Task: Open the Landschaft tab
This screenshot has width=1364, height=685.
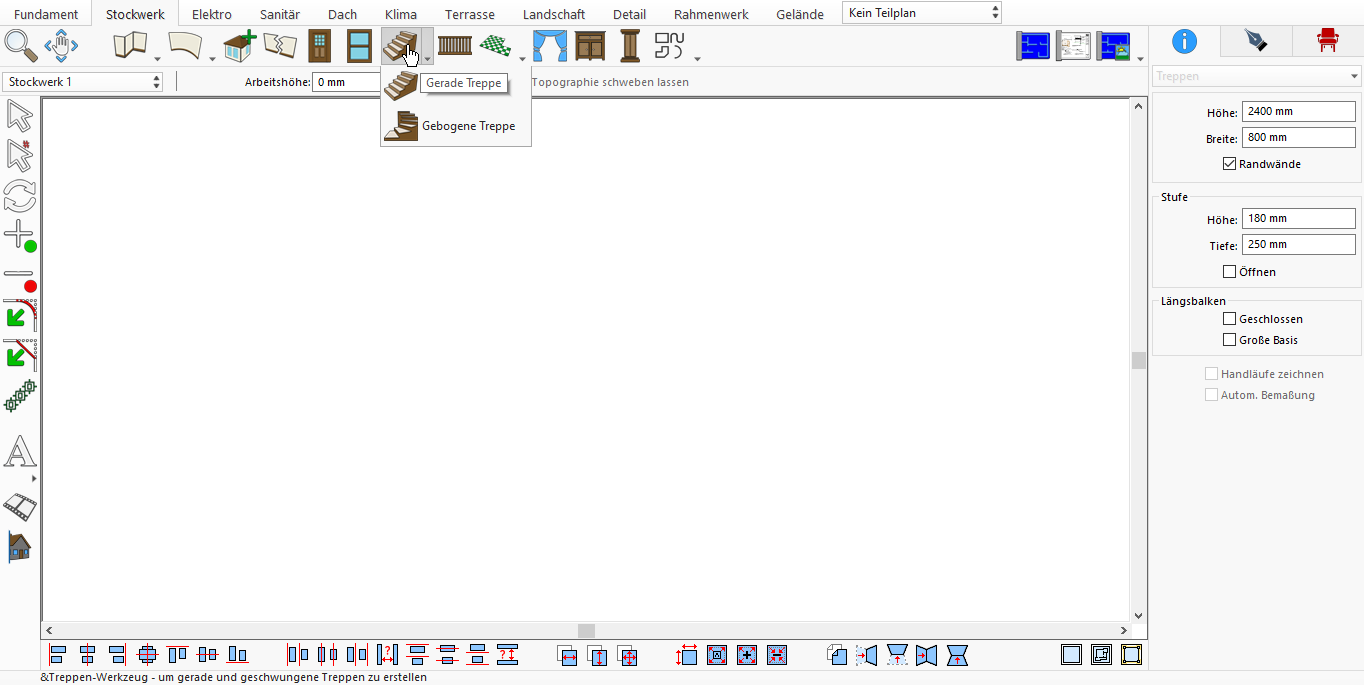Action: [x=554, y=14]
